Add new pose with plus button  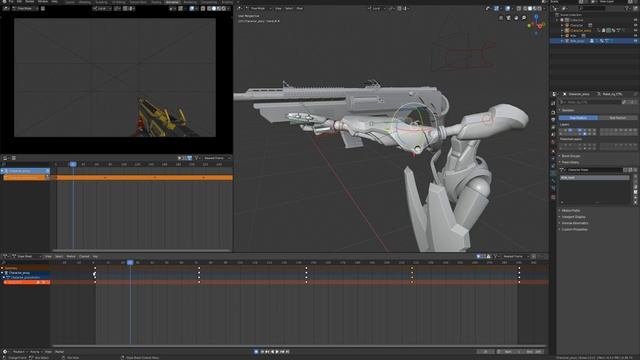(x=636, y=176)
